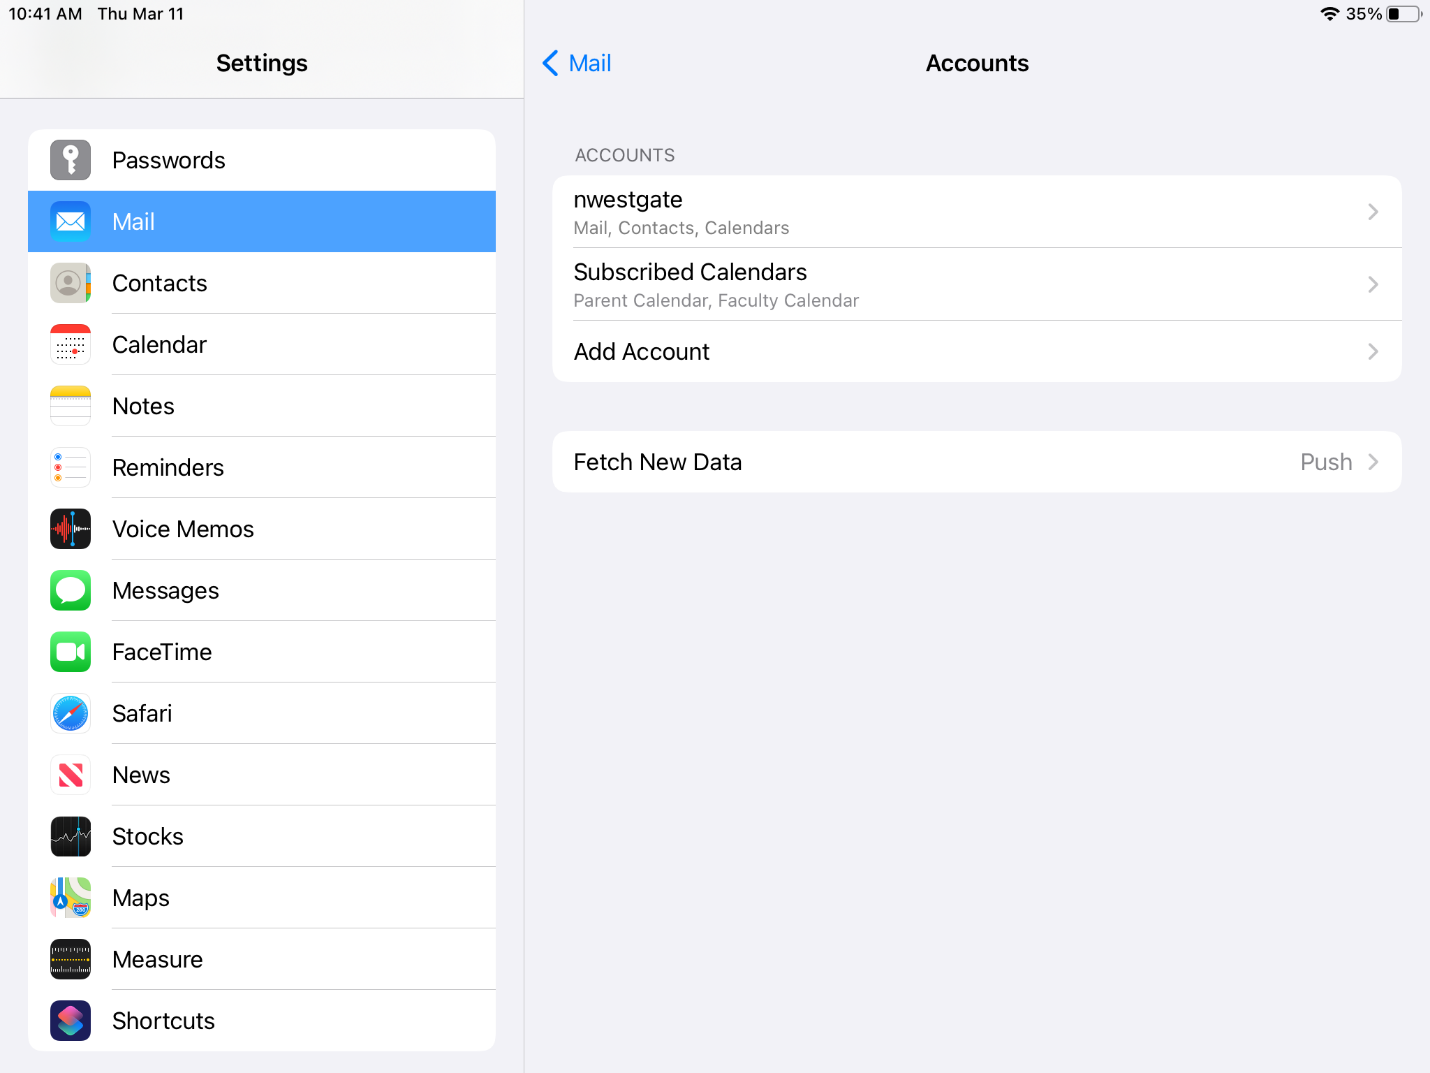Go back to Mail settings
1430x1073 pixels.
[x=577, y=63]
